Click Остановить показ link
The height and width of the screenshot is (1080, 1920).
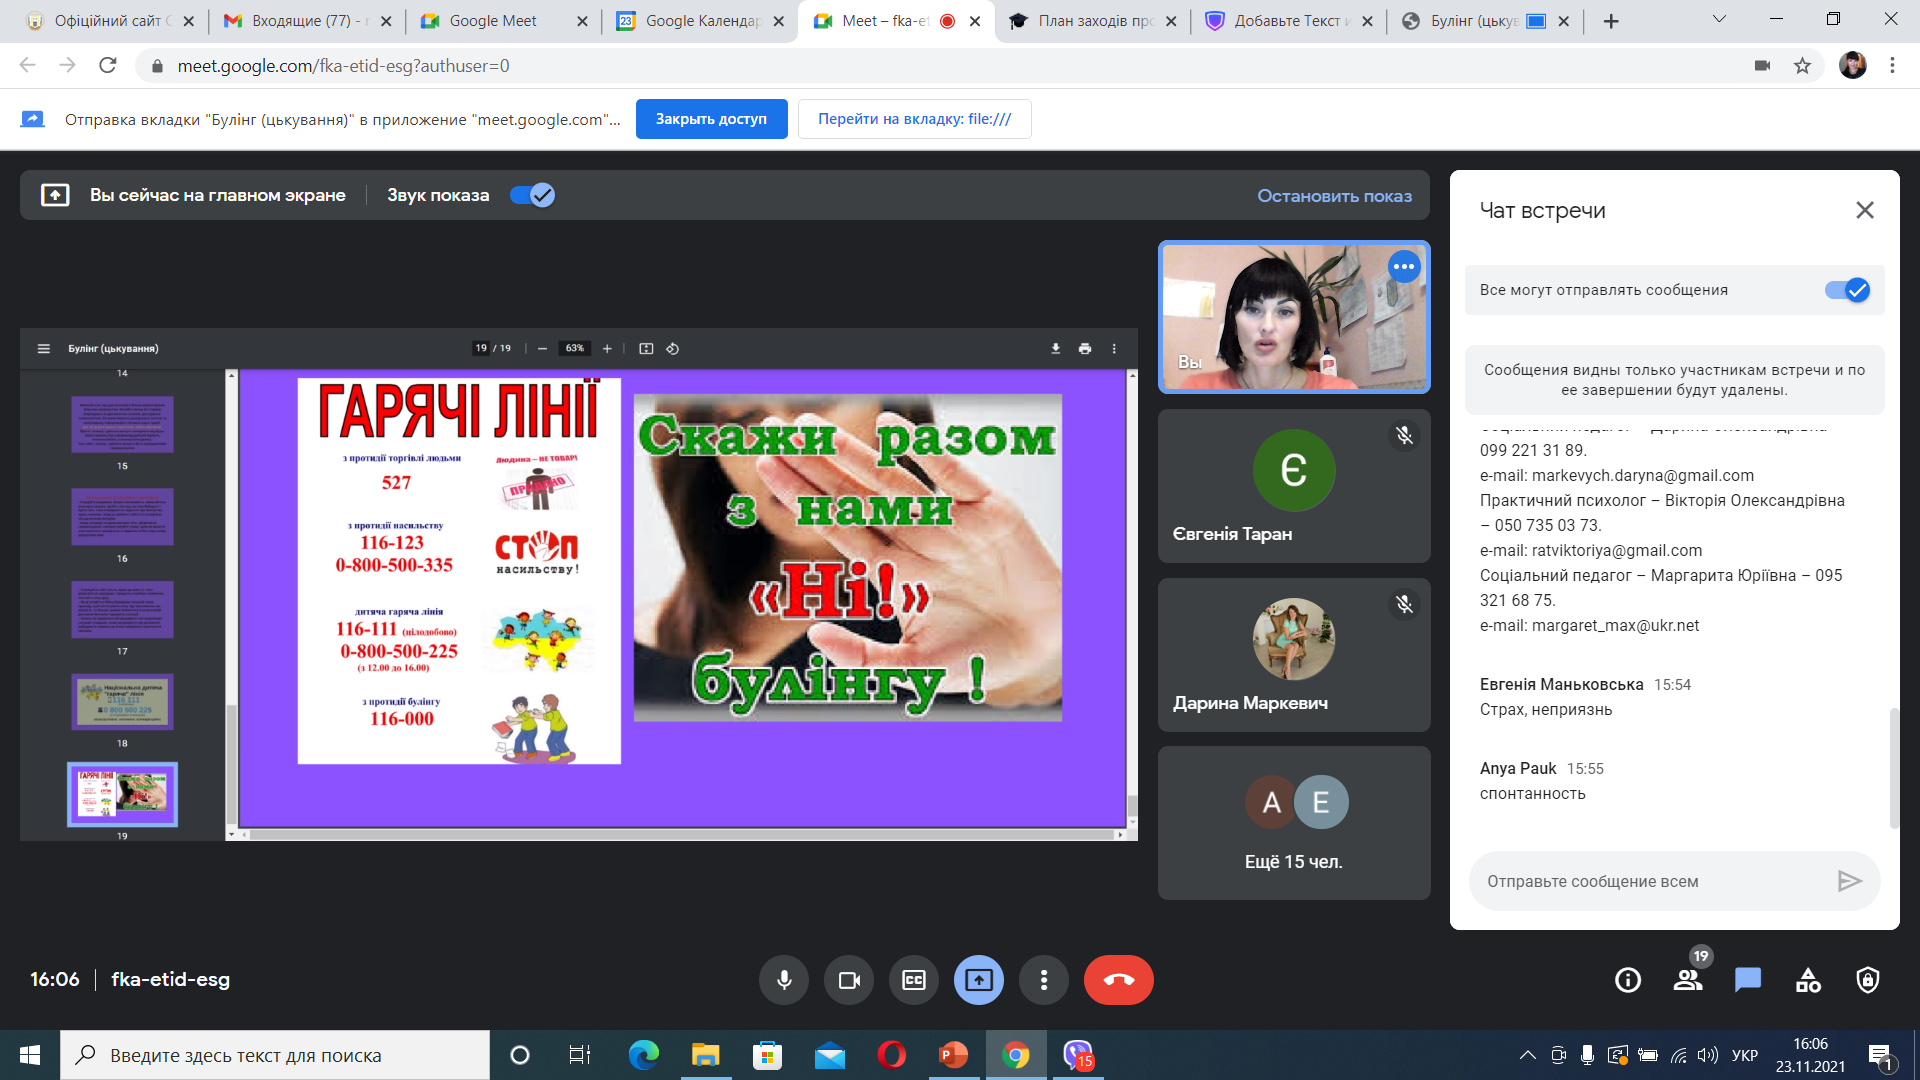[1334, 196]
